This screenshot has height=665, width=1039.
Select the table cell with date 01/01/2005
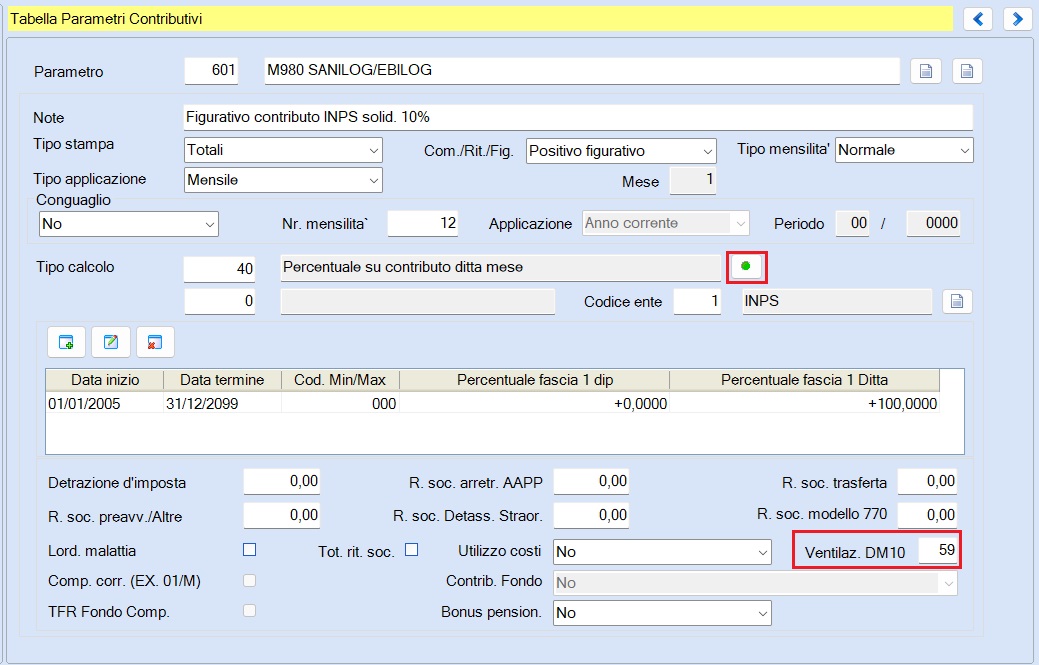[x=105, y=403]
